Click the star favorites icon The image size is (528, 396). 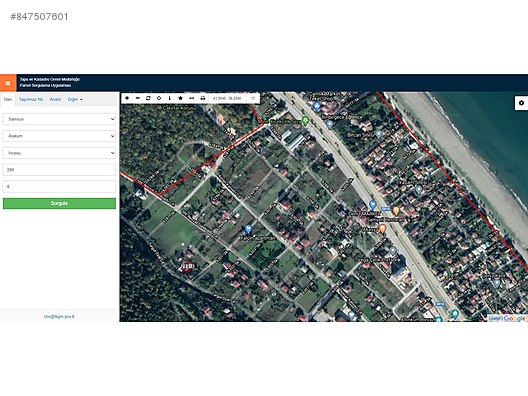(180, 98)
